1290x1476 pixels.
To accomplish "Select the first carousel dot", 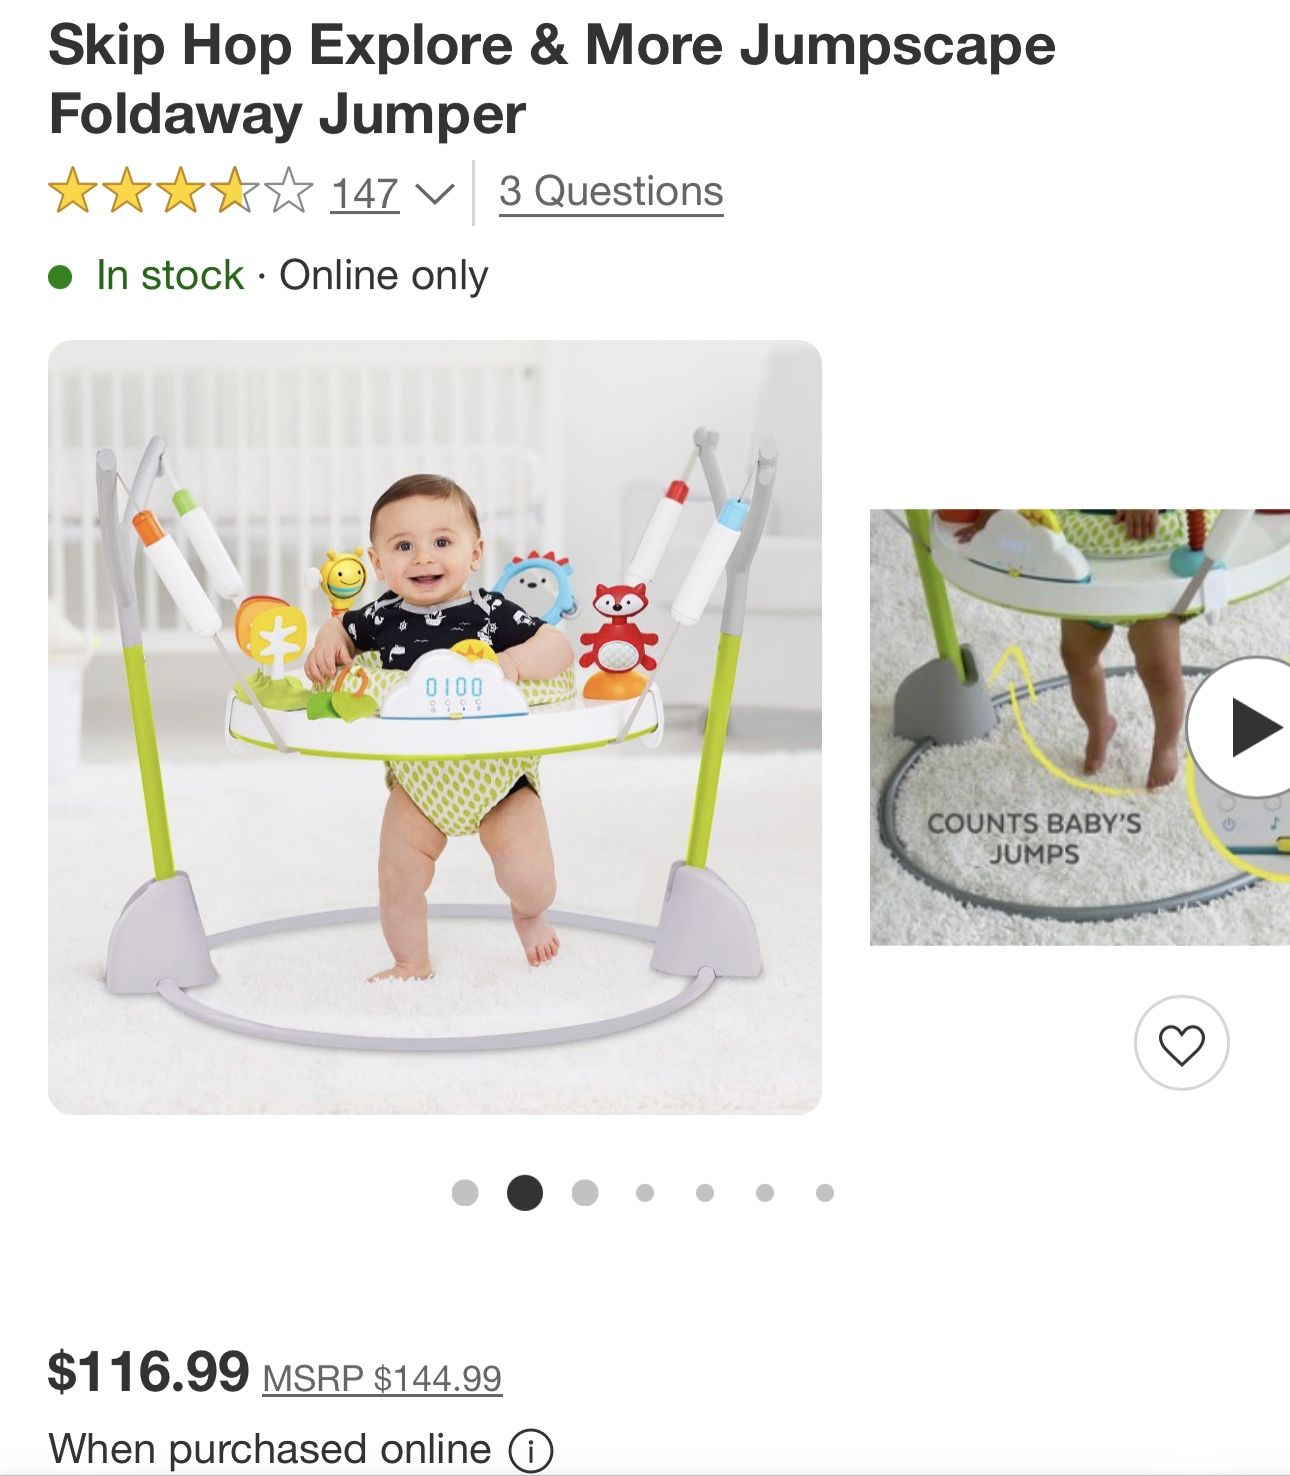I will click(465, 1192).
